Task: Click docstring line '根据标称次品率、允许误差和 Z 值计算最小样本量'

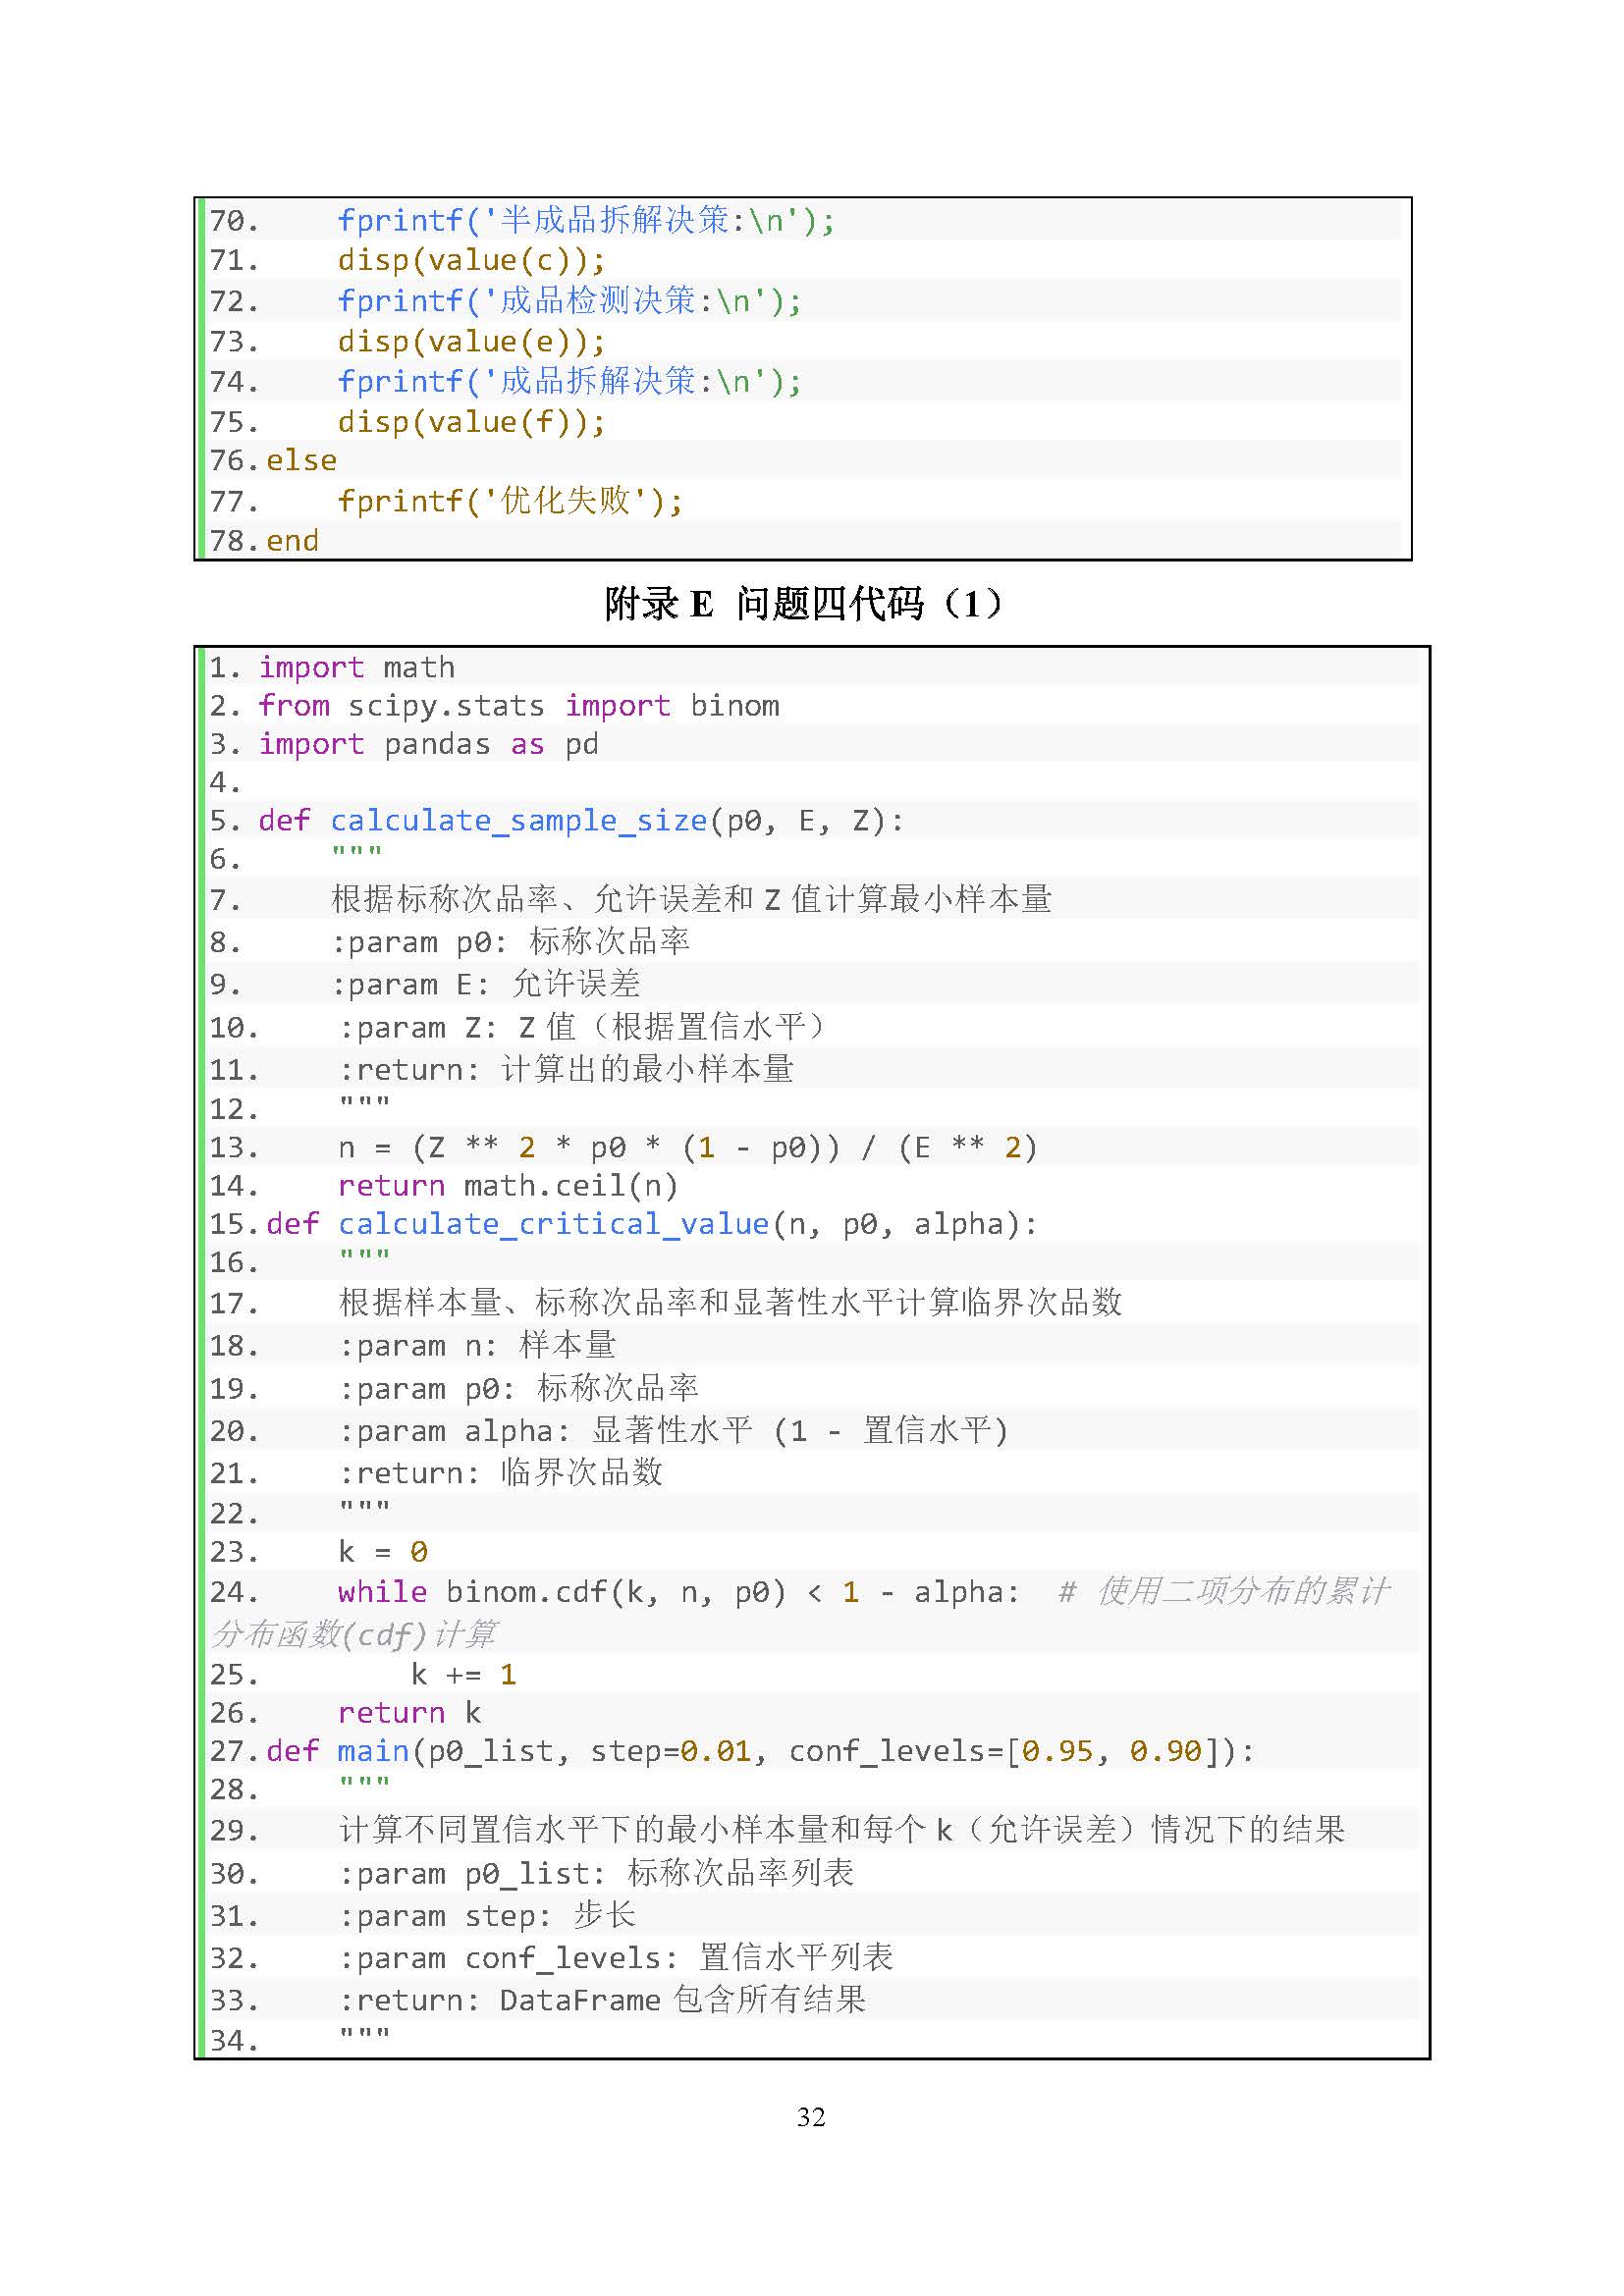Action: 691,899
